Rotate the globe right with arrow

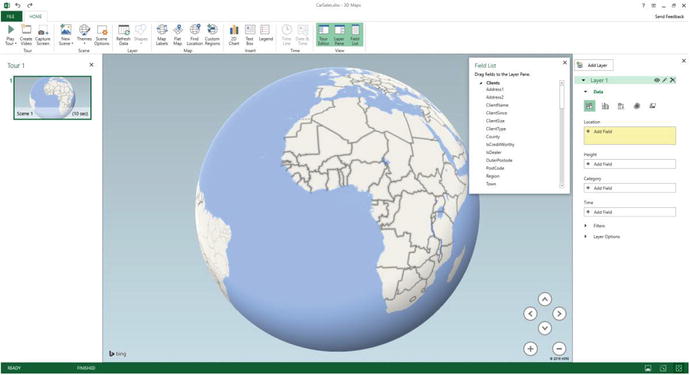coord(559,314)
